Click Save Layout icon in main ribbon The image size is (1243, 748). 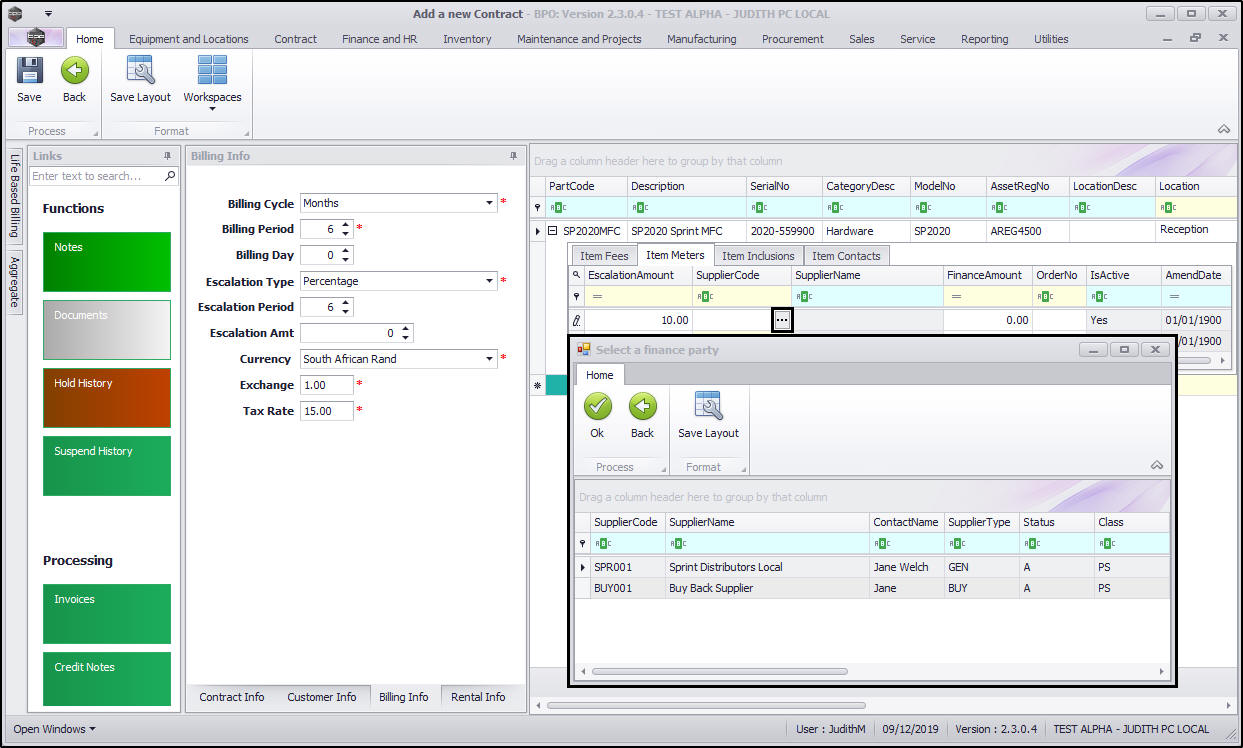click(140, 72)
